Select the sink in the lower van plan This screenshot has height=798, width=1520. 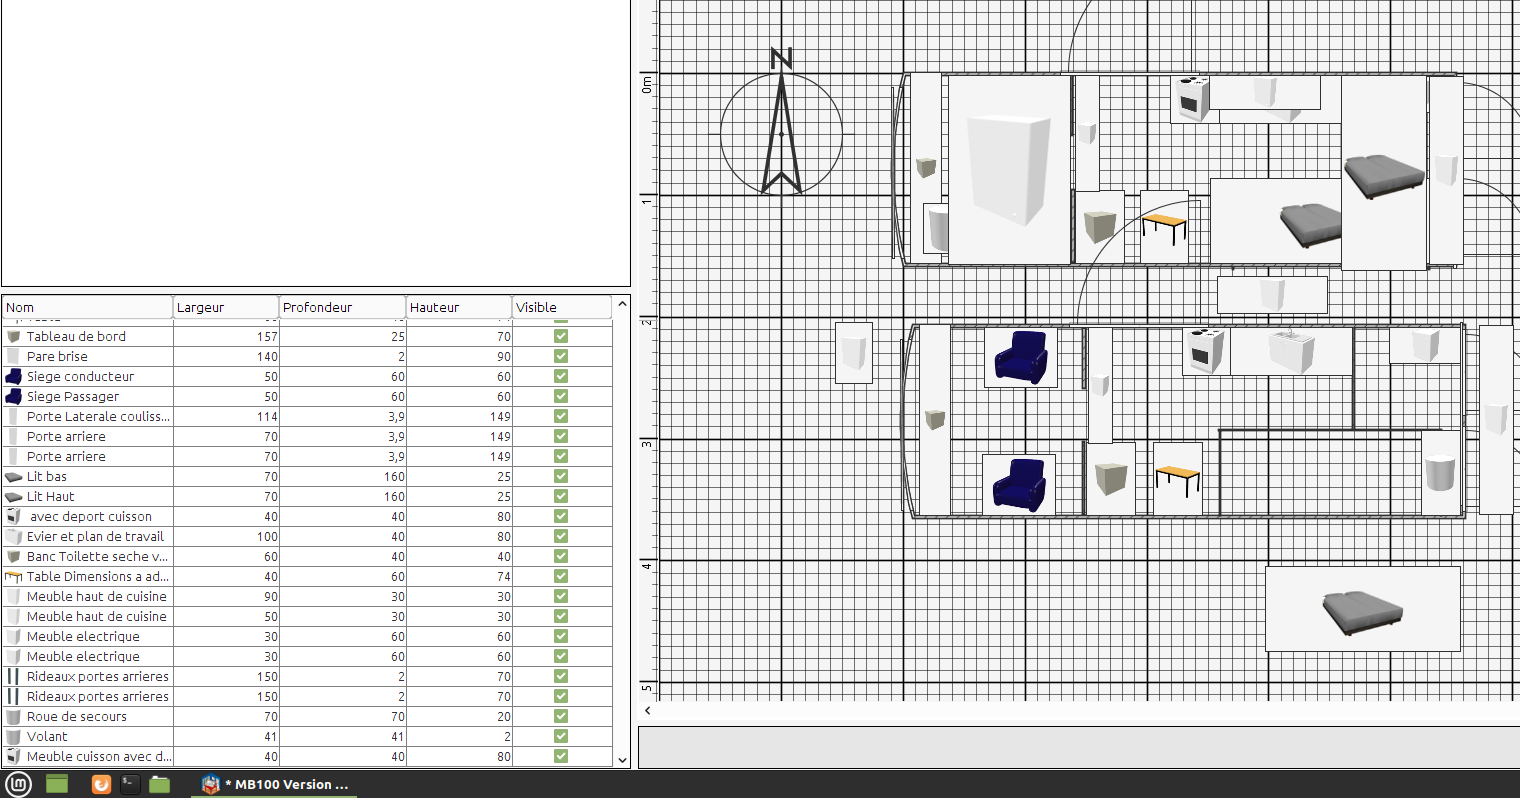coord(1290,351)
